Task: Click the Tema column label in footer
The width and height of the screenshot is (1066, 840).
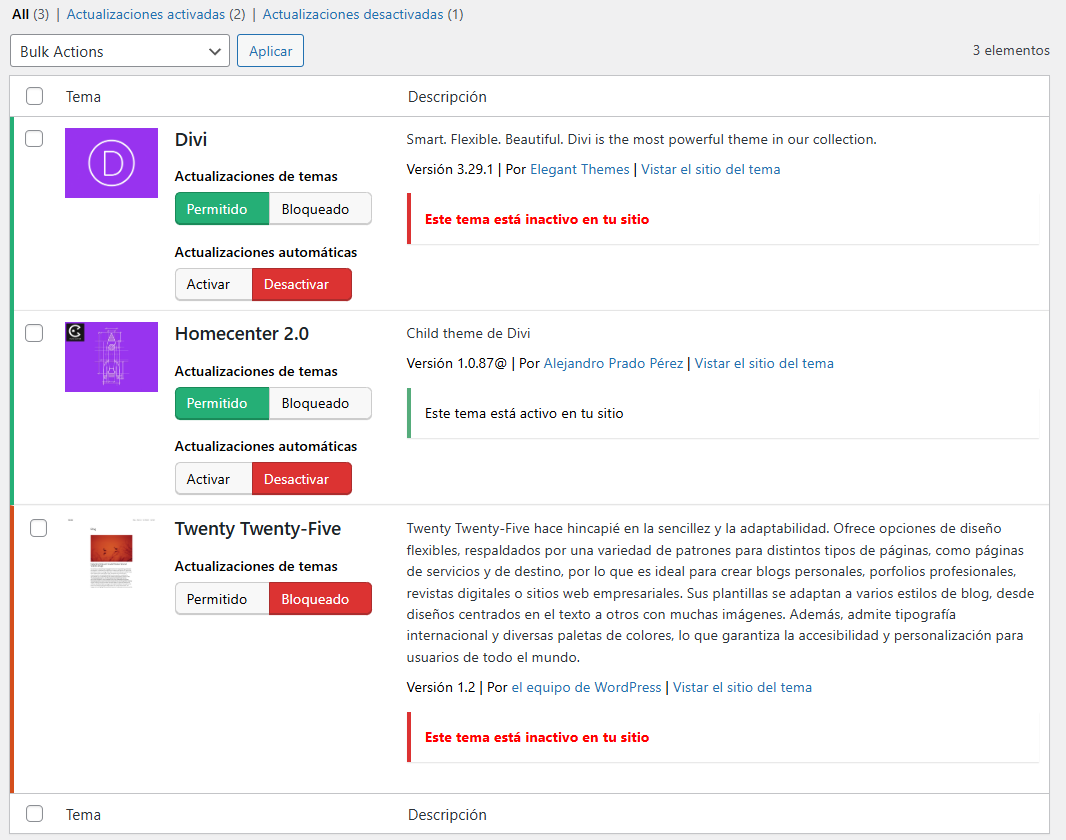Action: (83, 814)
